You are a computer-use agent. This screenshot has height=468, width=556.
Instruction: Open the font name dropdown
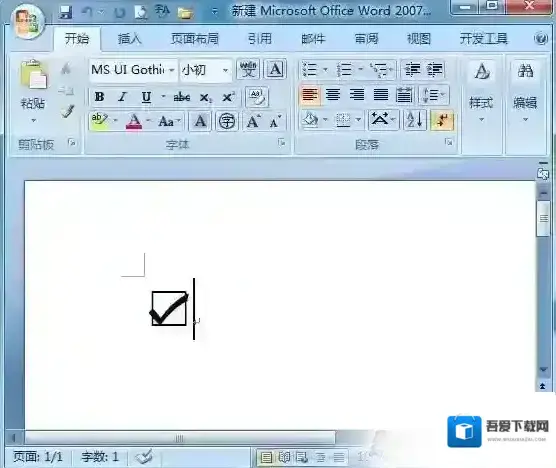pyautogui.click(x=172, y=70)
